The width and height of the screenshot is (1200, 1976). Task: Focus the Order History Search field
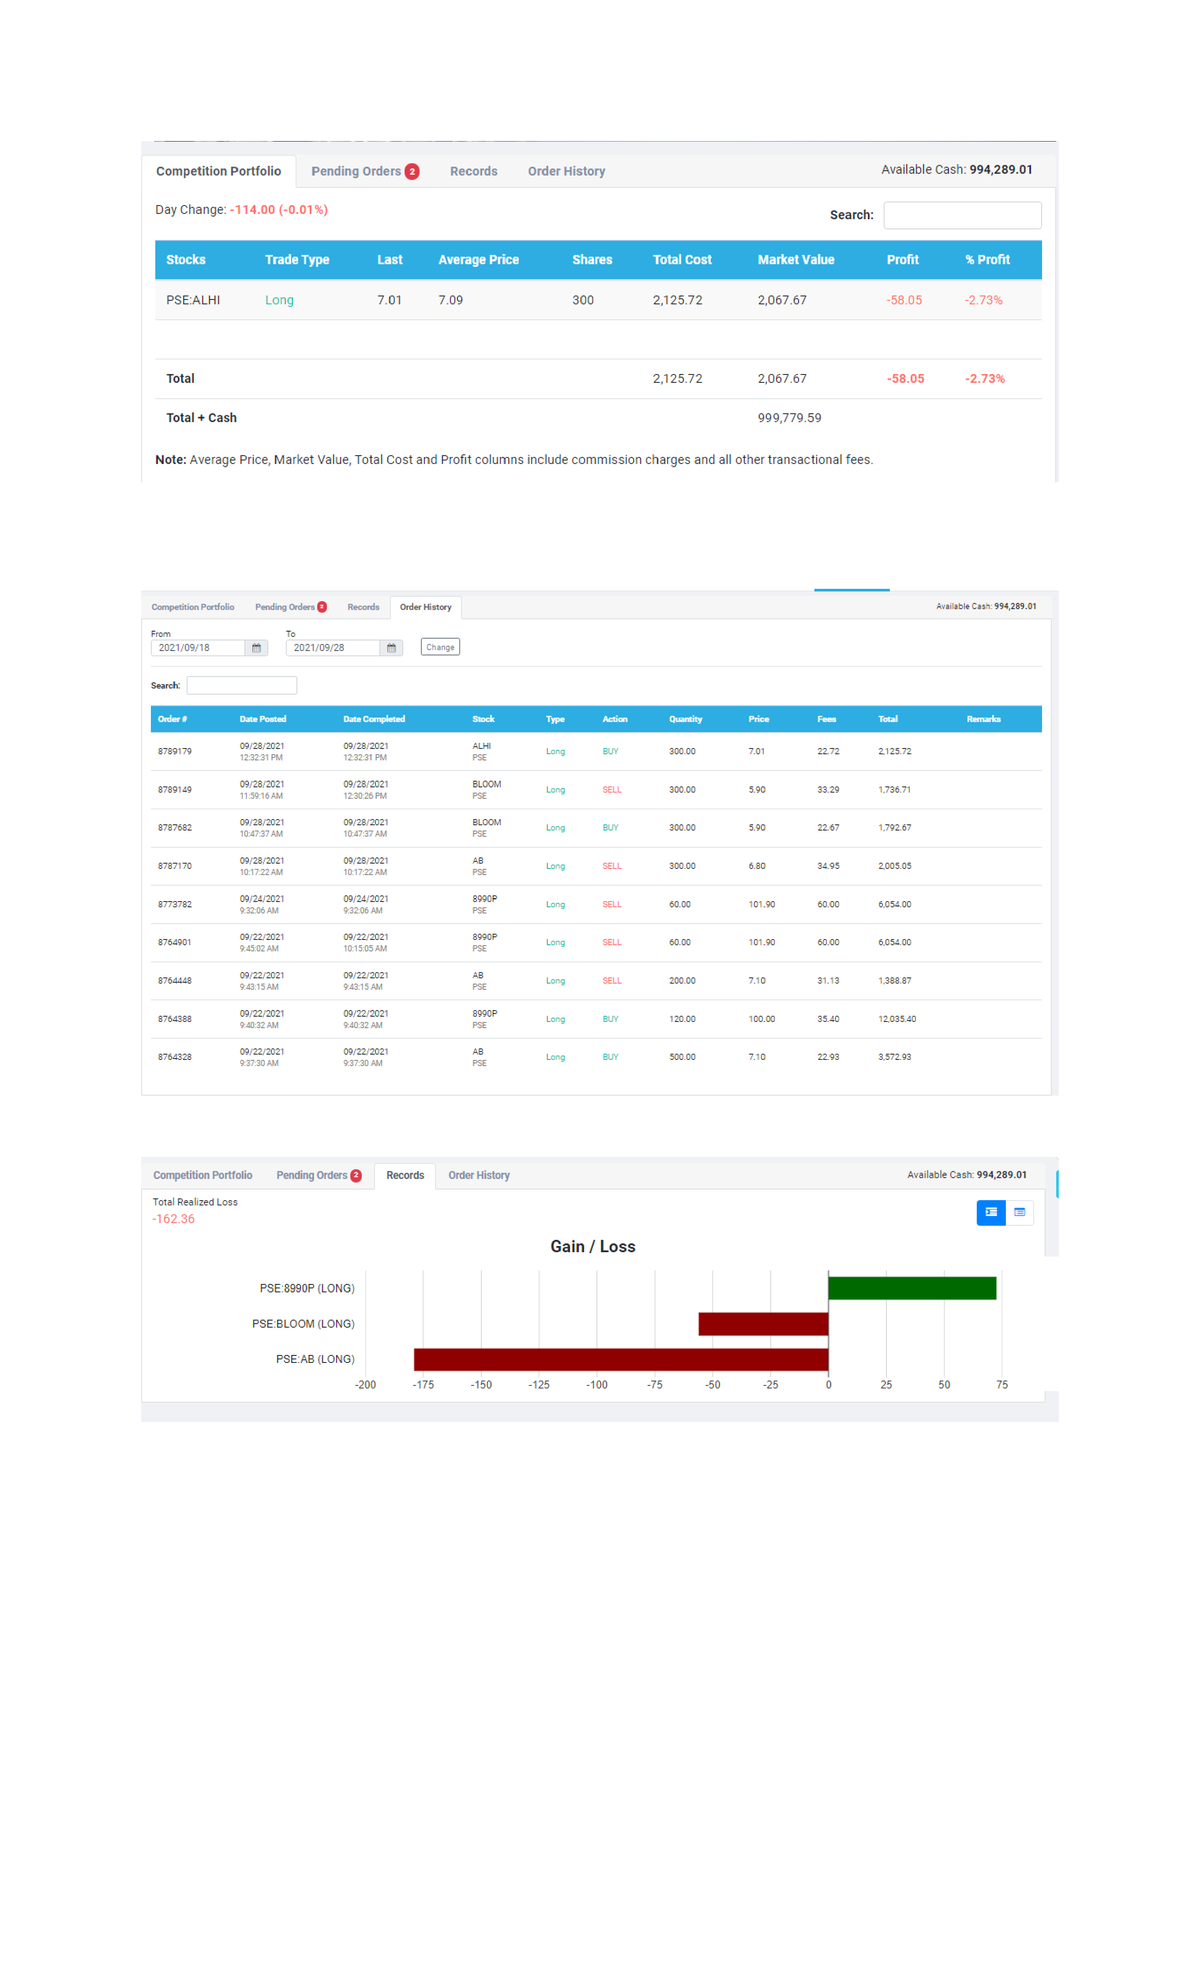coord(242,685)
